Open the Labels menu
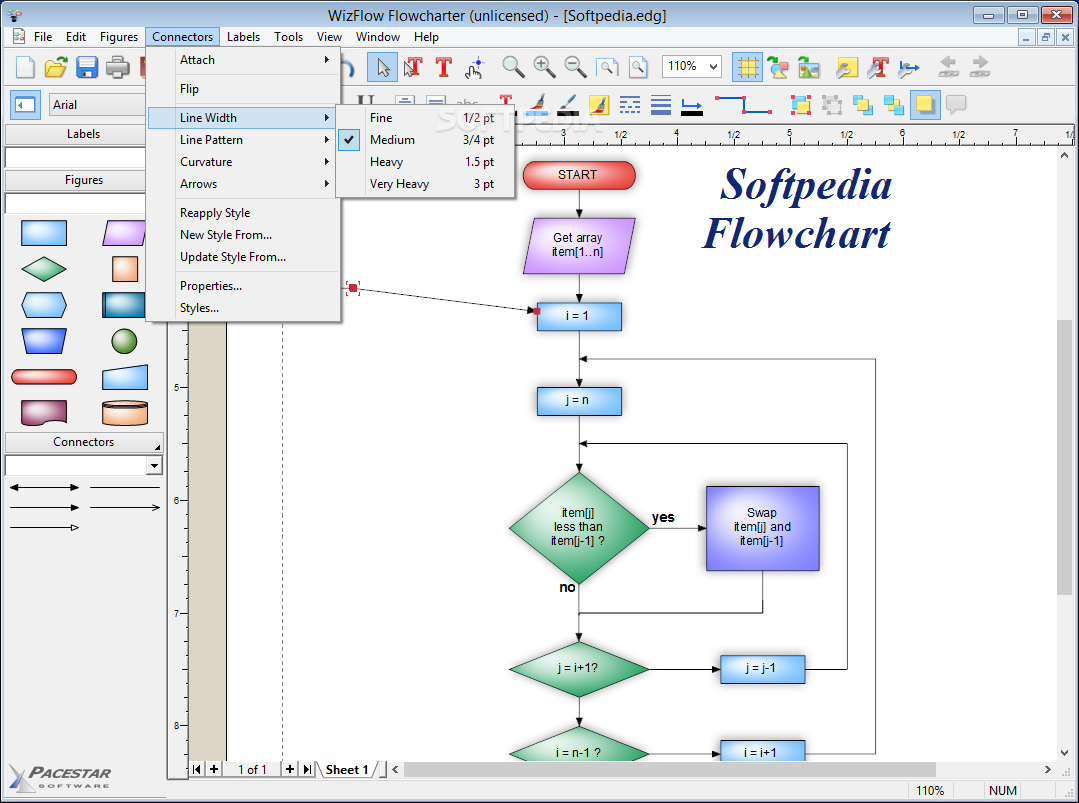Screen dimensions: 1079x803 coord(244,36)
